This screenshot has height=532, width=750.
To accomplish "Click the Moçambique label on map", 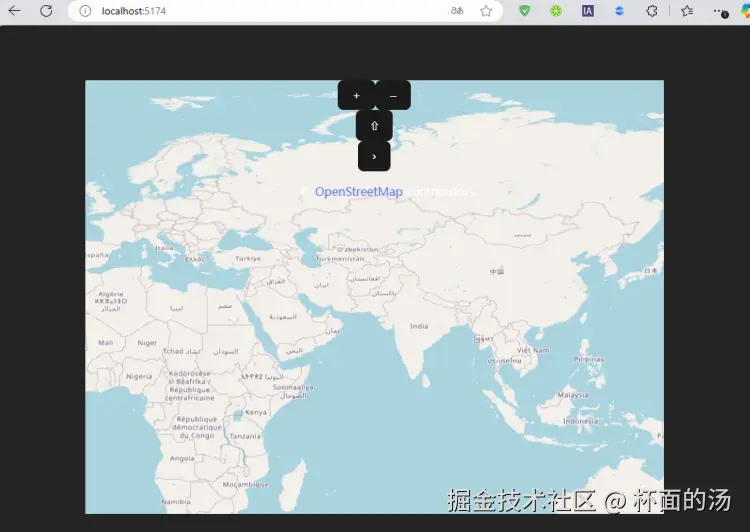I will 245,485.
